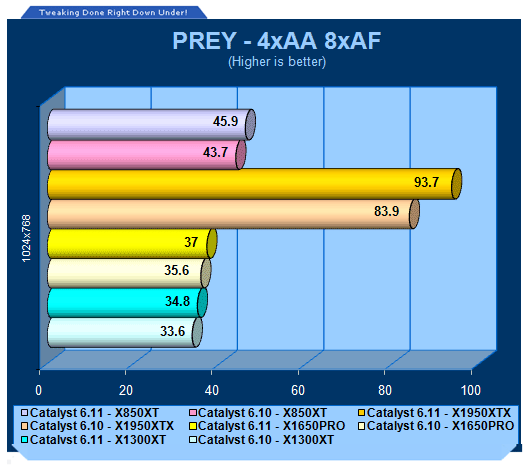Click the 'Tweaking Done Right Down Under!' banner
The width and height of the screenshot is (530, 468).
point(113,13)
